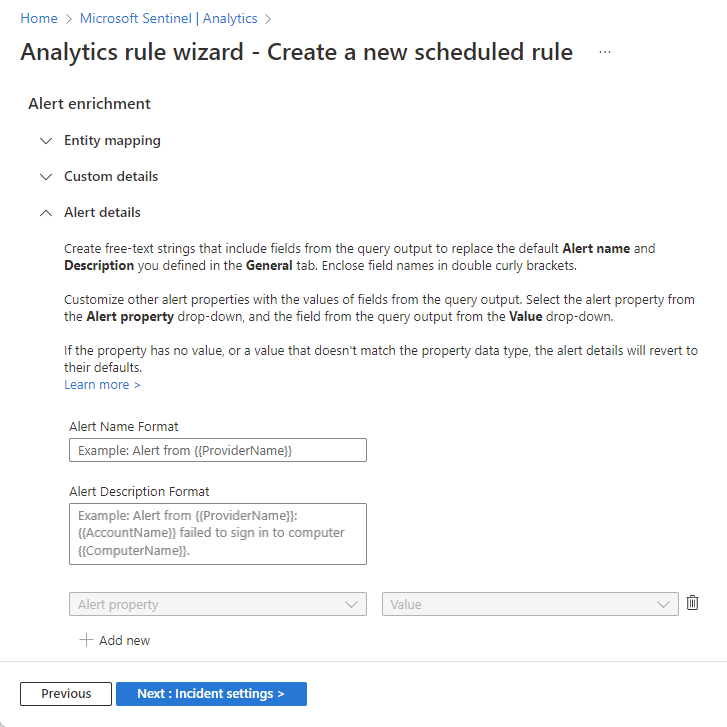Screen dimensions: 727x727
Task: Click the Alert Name Format field
Action: point(218,450)
